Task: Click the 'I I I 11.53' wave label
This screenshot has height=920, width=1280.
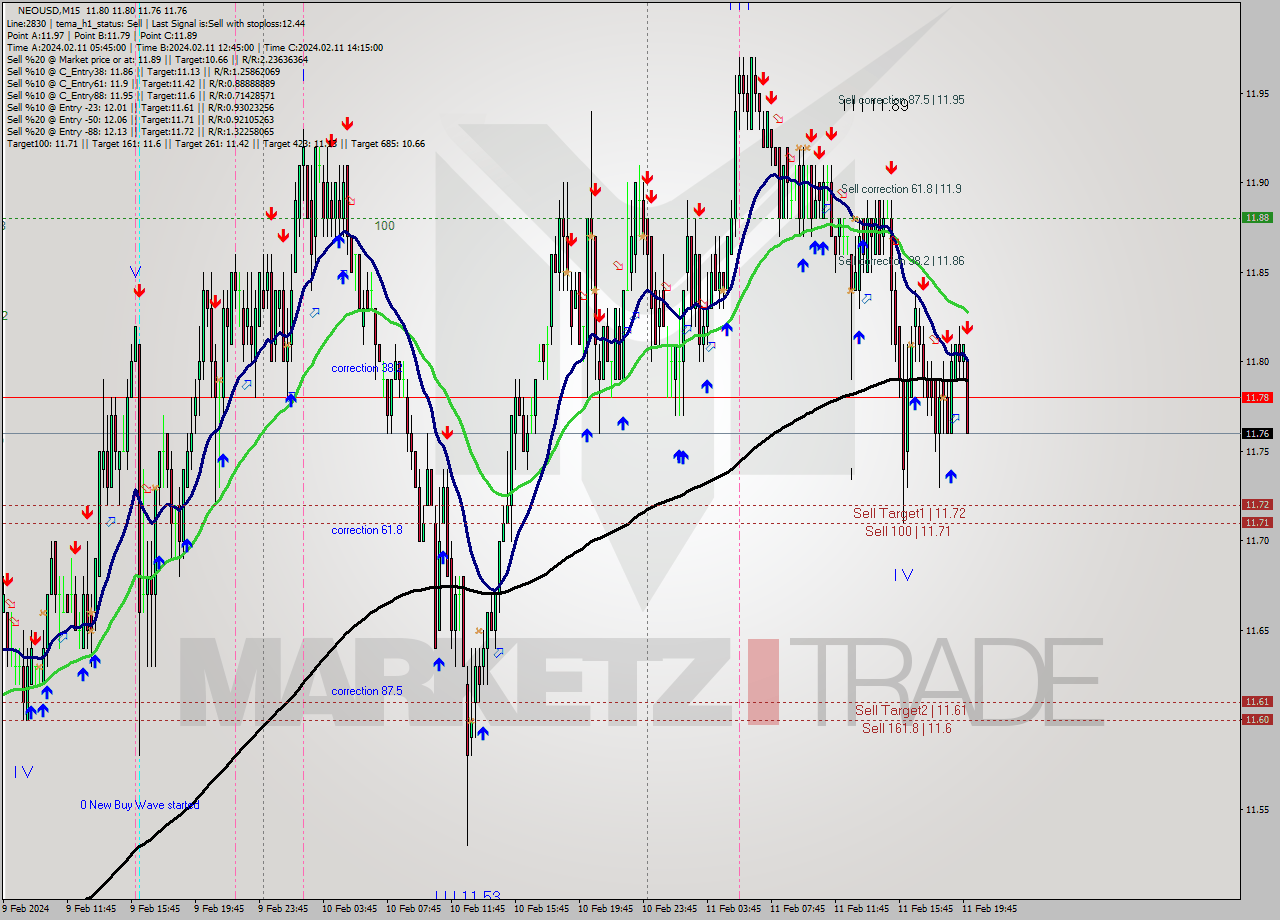Action: 467,896
